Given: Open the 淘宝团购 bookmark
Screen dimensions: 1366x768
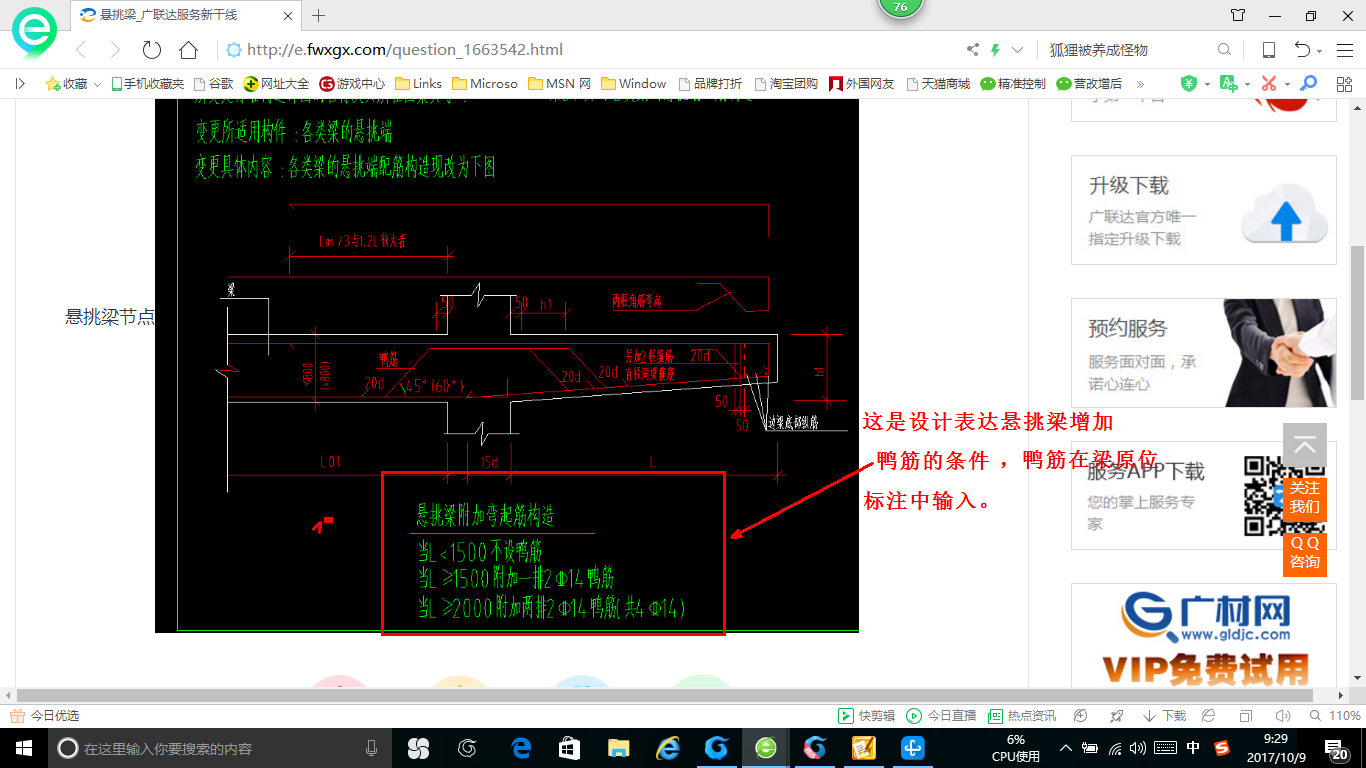Looking at the screenshot, I should (786, 84).
